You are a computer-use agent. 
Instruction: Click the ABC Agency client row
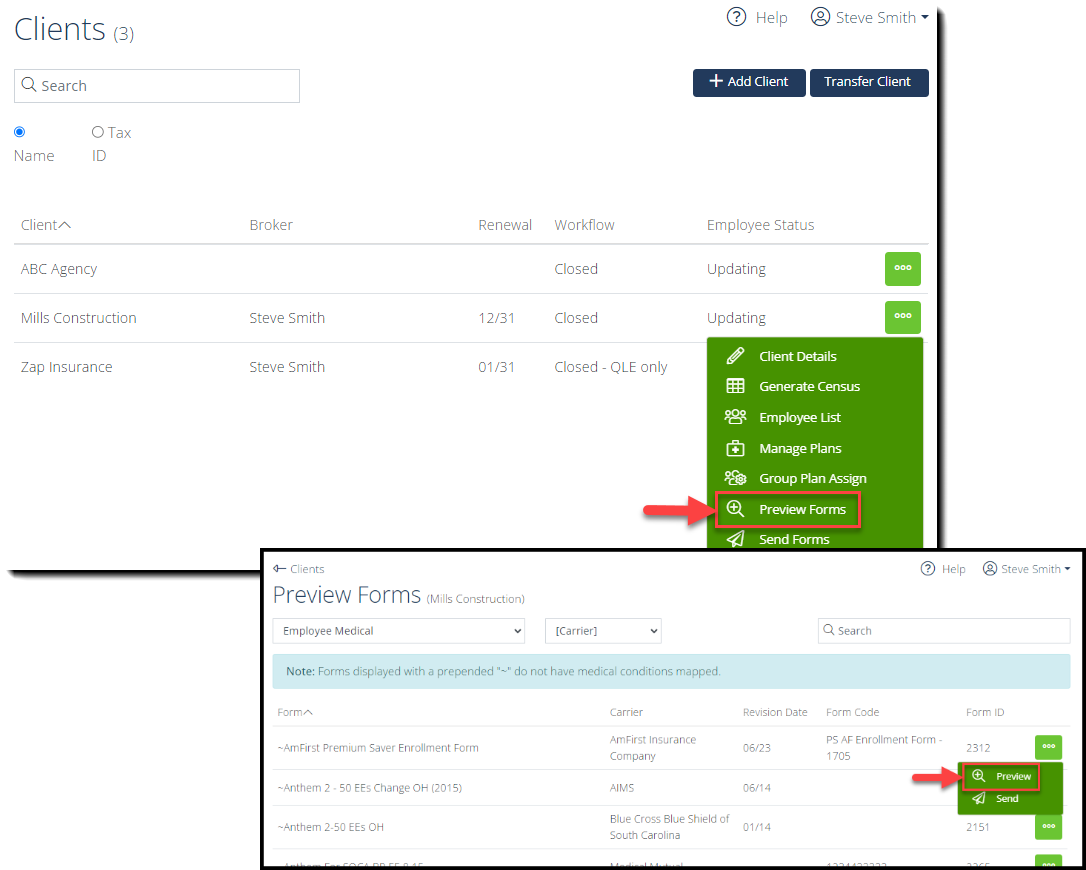471,269
